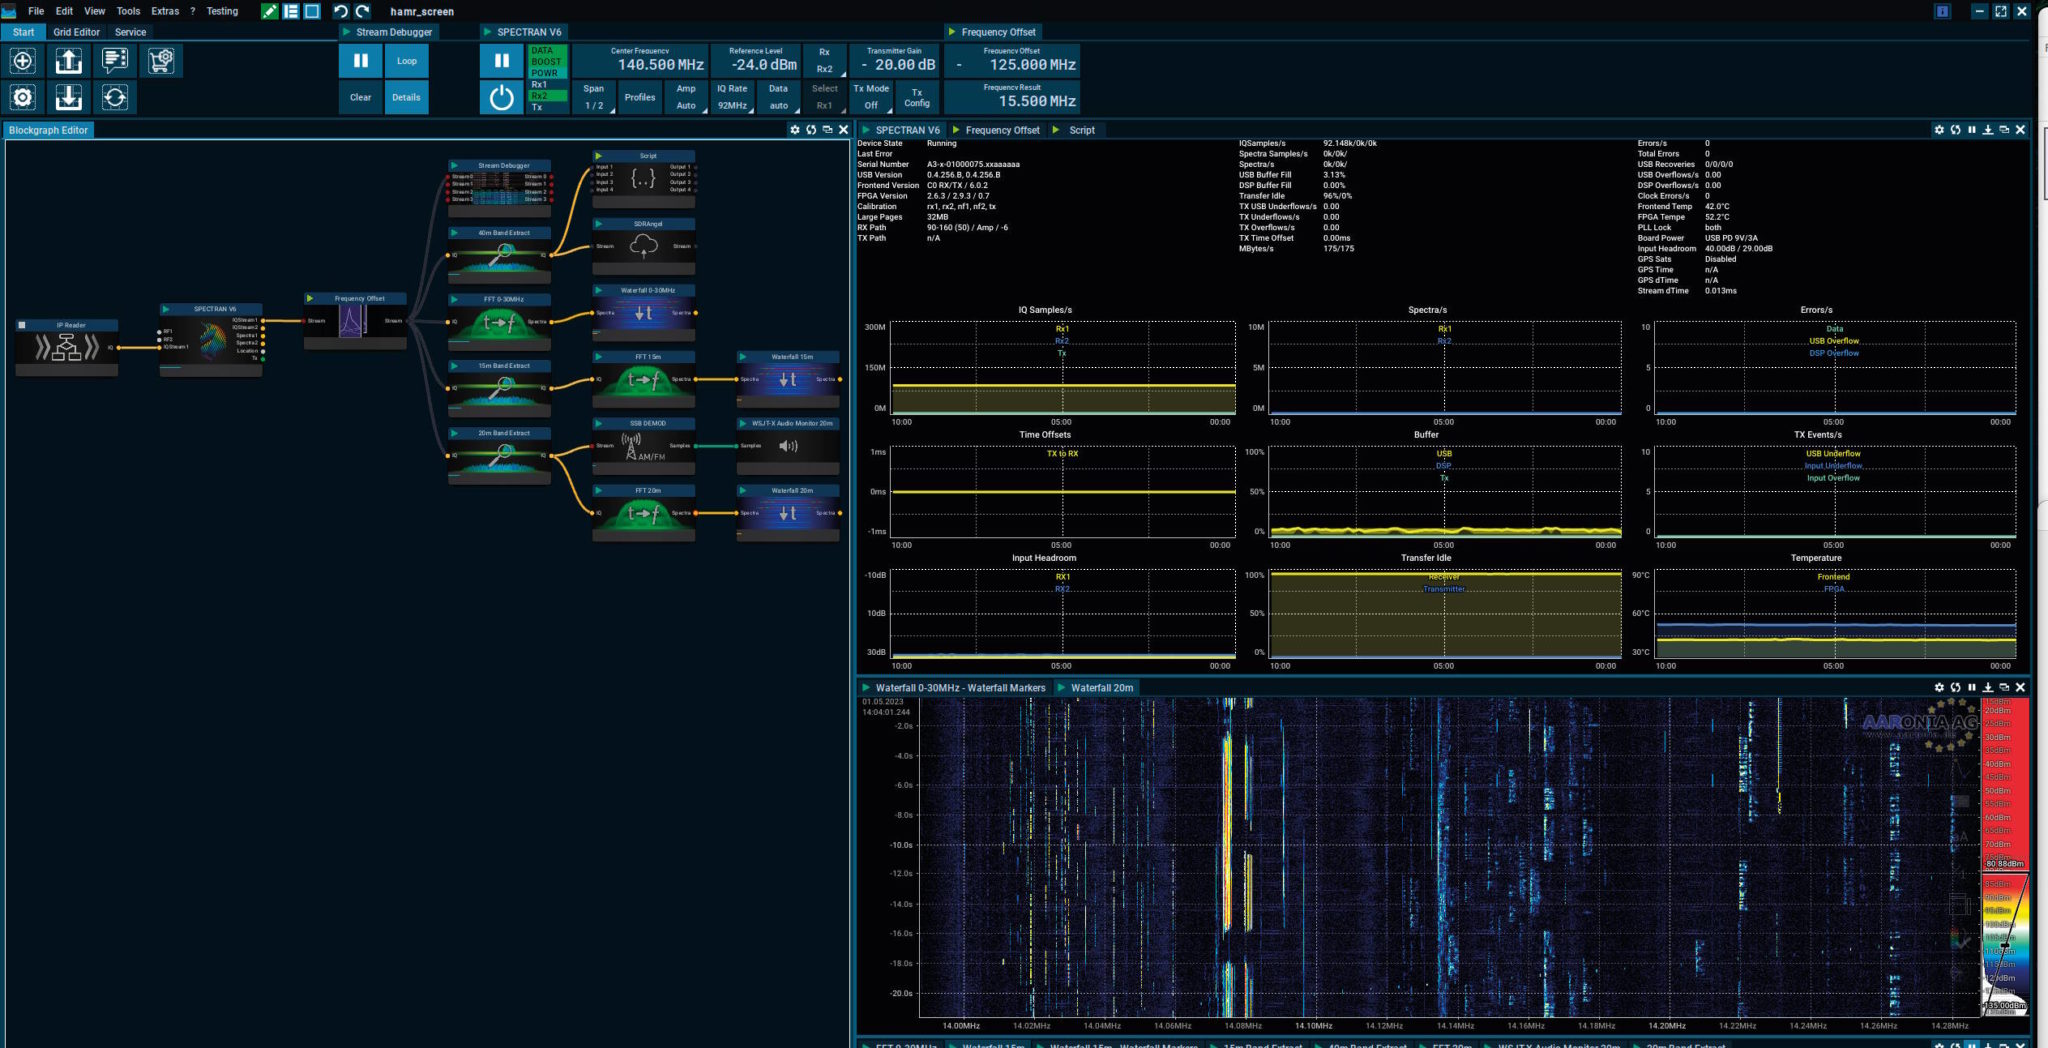Expand the Tx Mode Off dropdown

click(871, 97)
